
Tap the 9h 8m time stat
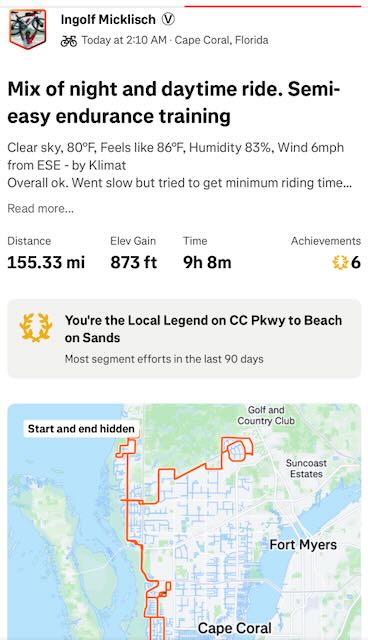pyautogui.click(x=207, y=262)
